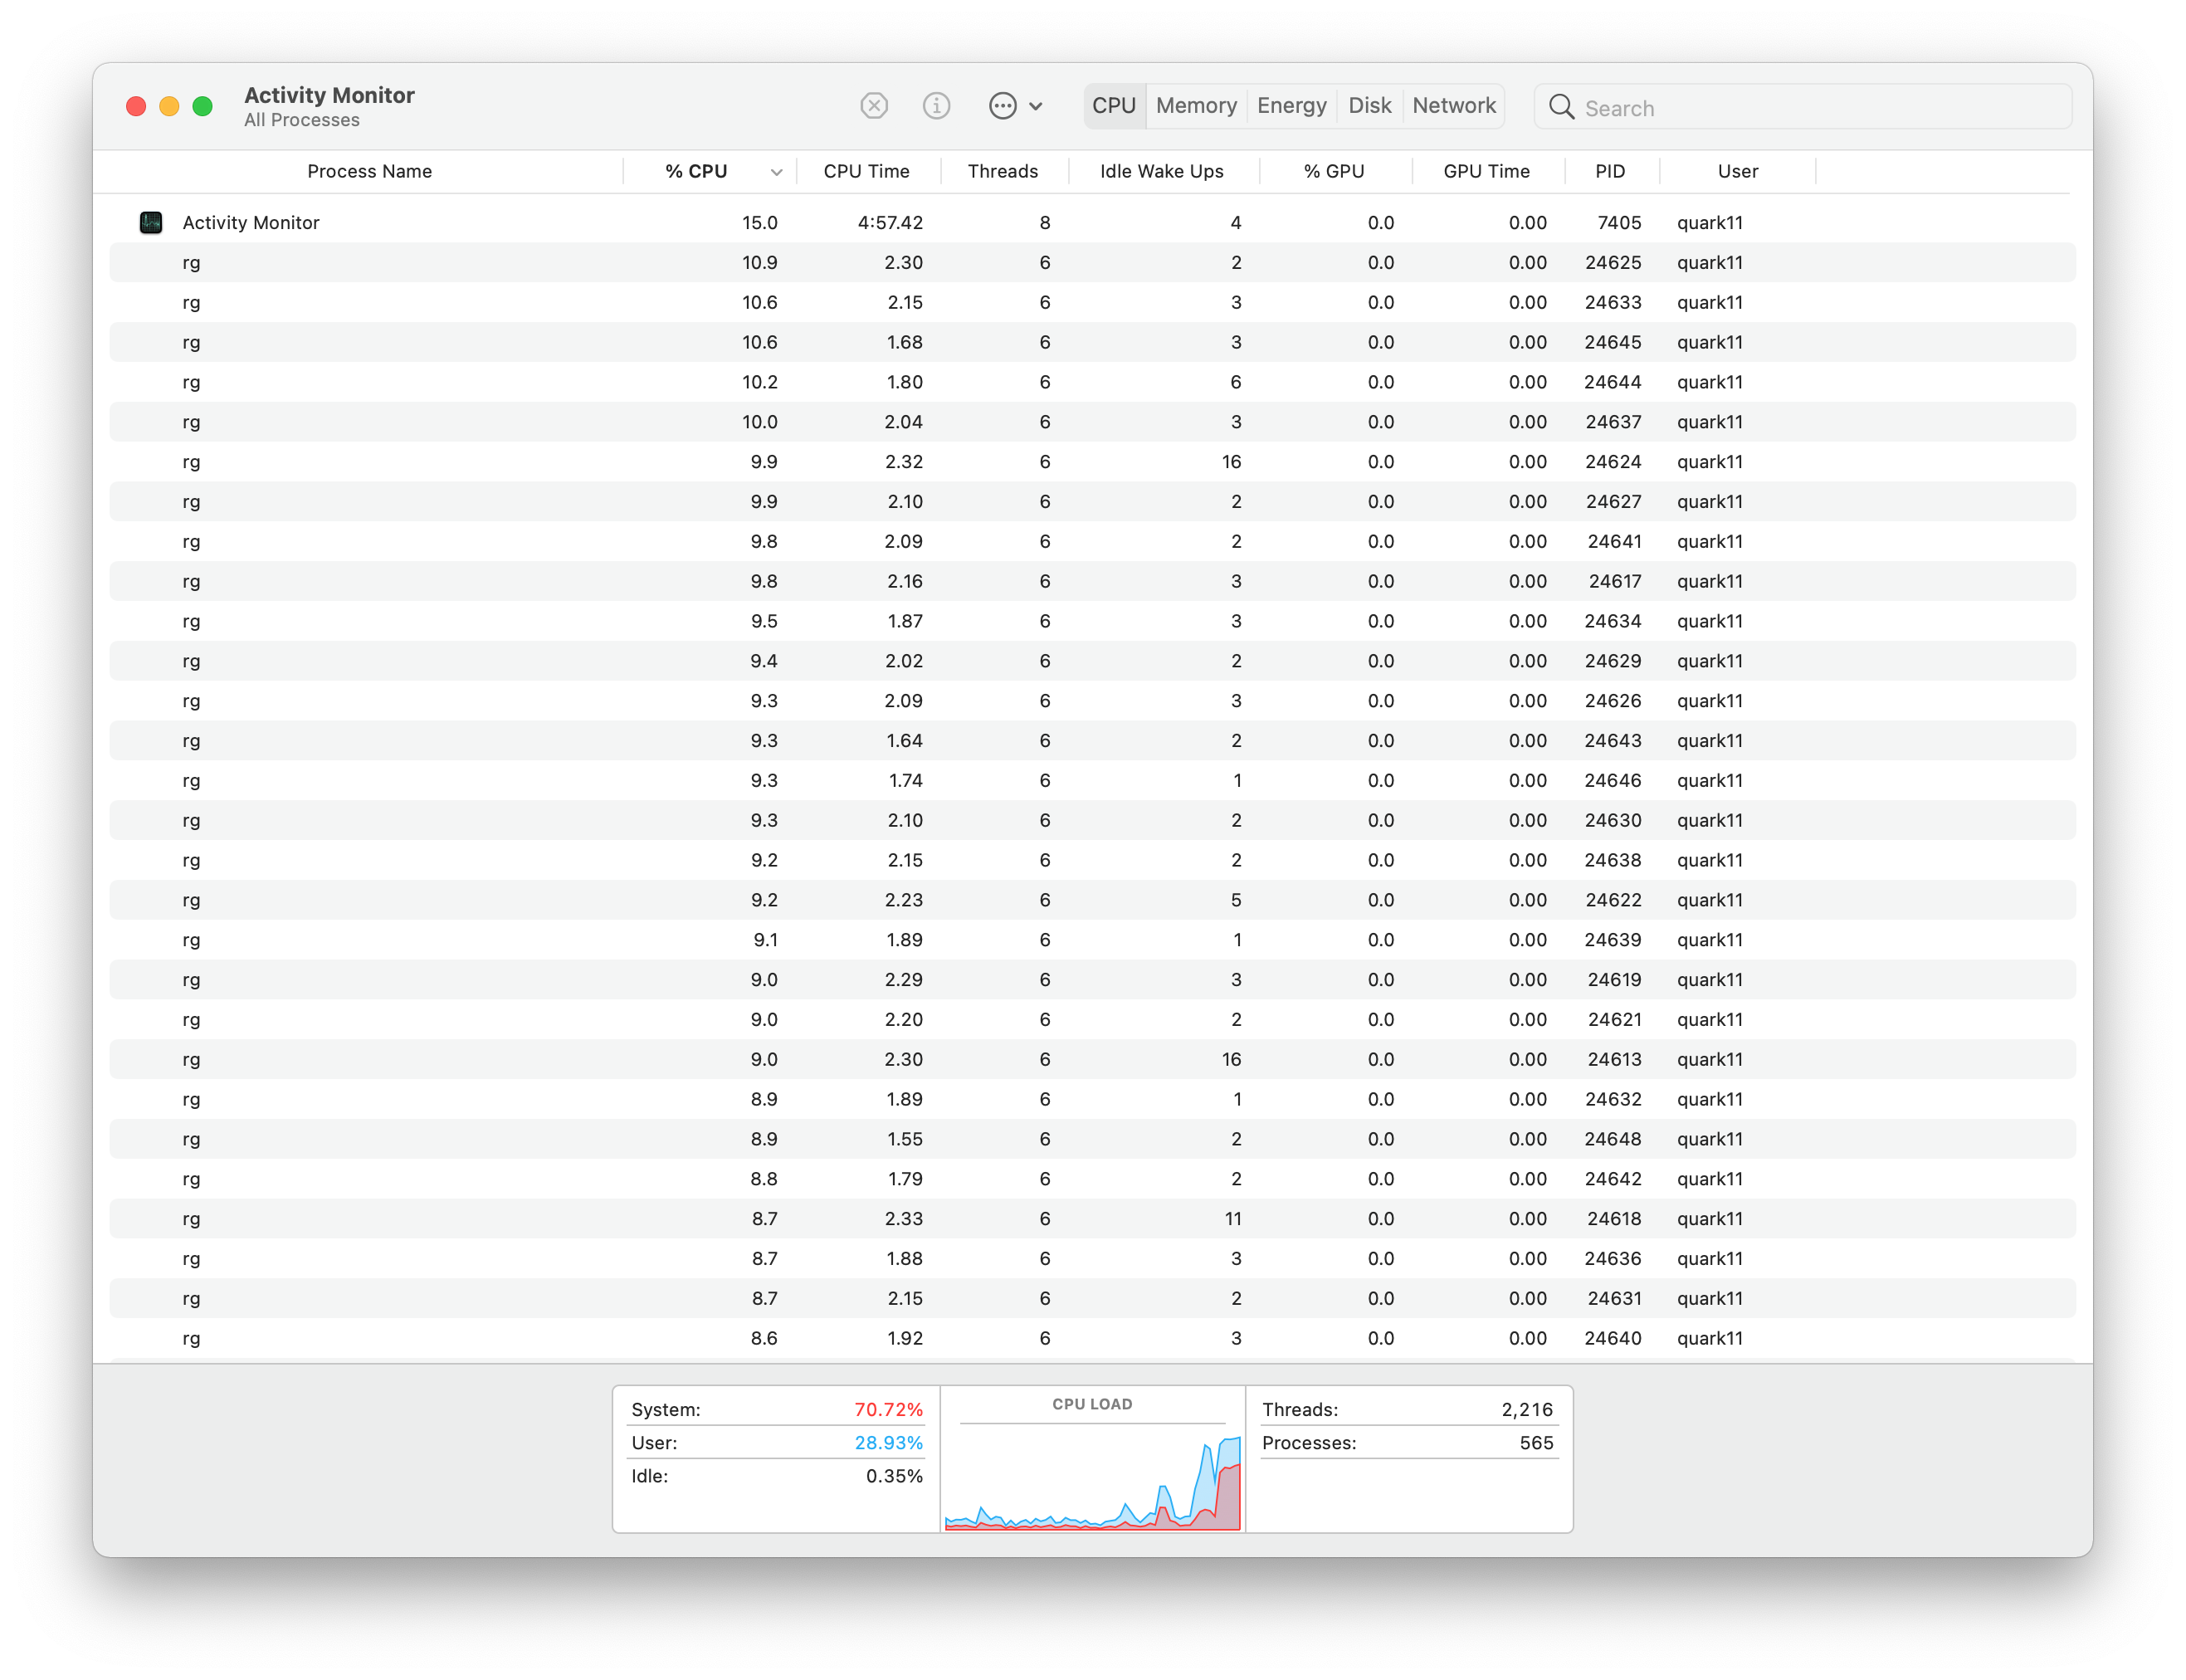The width and height of the screenshot is (2186, 1680).
Task: Select rg process with PID 24625
Action: pos(1092,262)
